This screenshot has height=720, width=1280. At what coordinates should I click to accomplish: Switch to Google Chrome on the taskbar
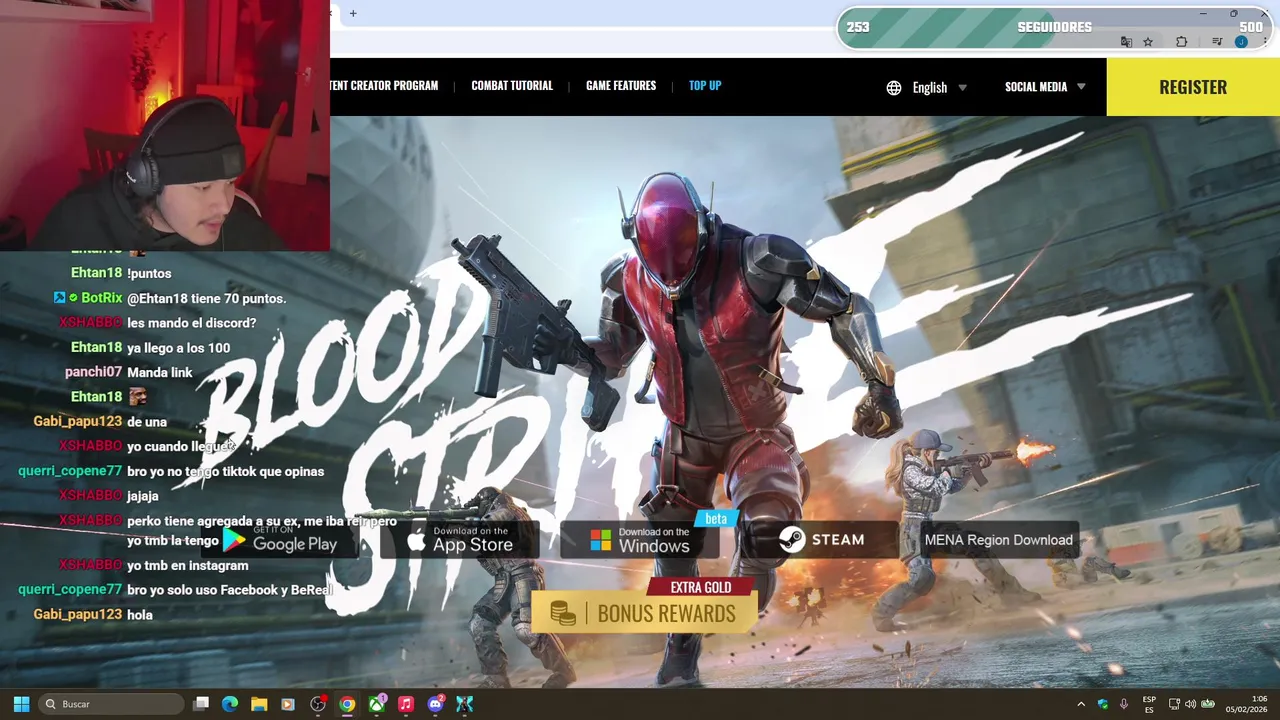click(x=347, y=704)
